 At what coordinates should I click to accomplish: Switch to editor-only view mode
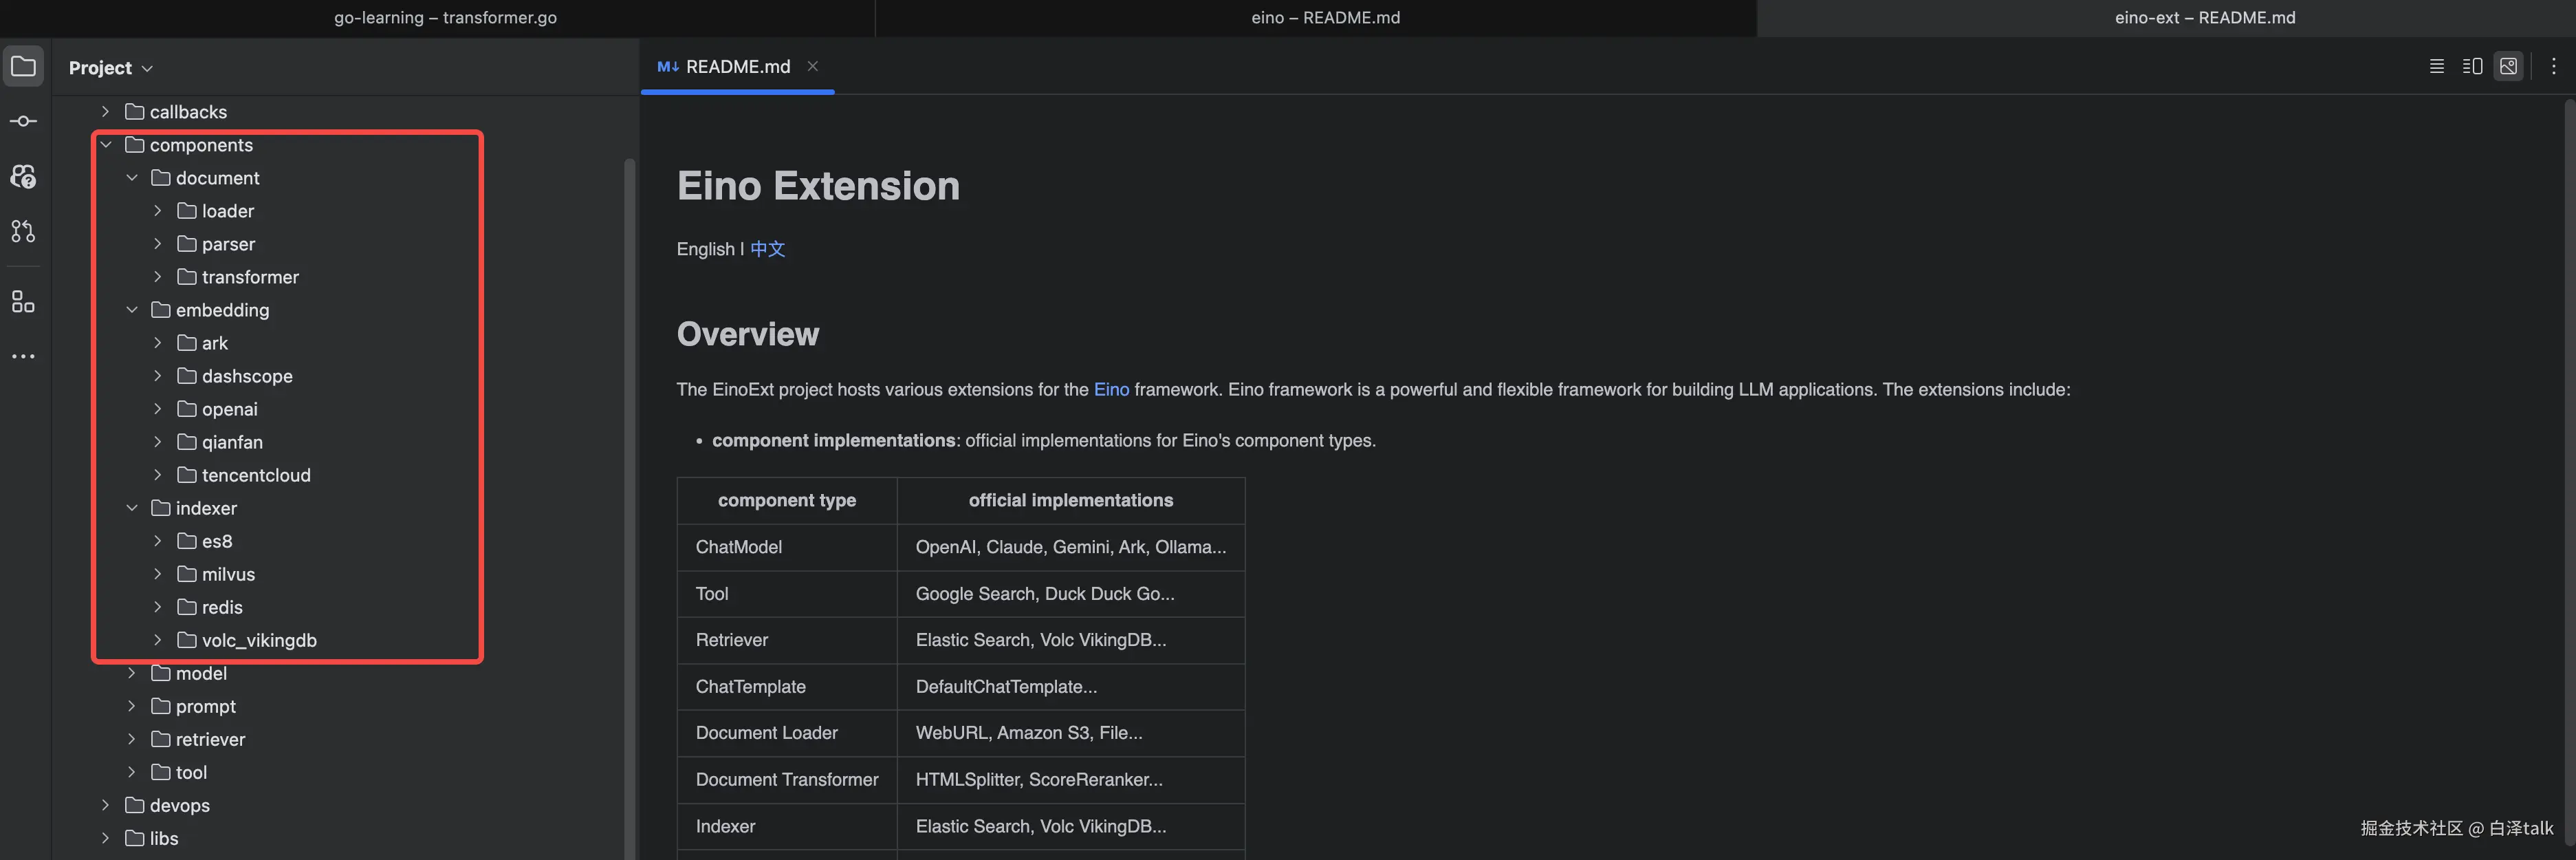click(2437, 66)
